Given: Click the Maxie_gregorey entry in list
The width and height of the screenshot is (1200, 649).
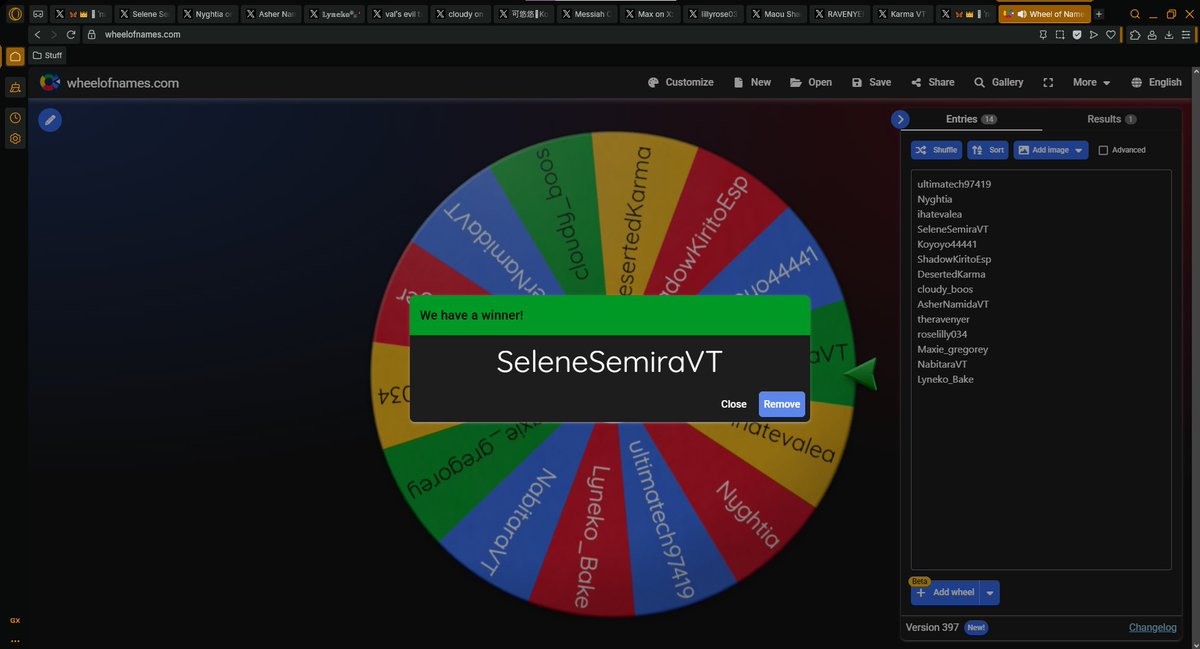Looking at the screenshot, I should [x=952, y=349].
